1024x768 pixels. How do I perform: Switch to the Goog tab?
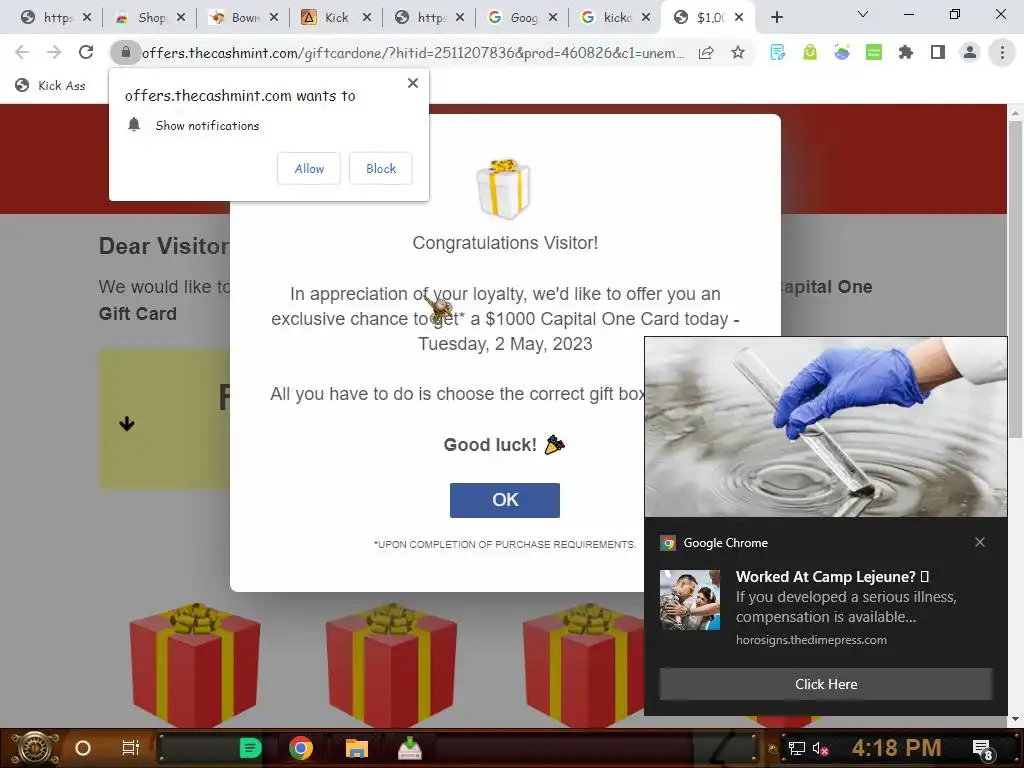click(521, 18)
